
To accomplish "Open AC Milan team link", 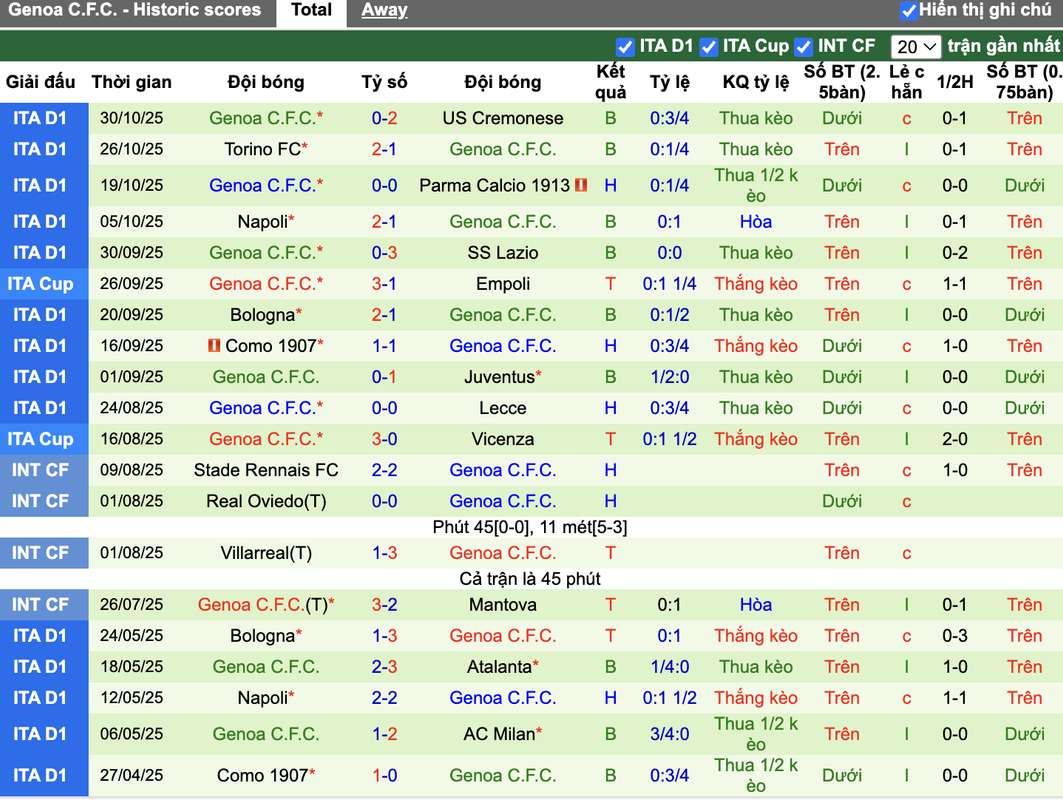I will [499, 734].
